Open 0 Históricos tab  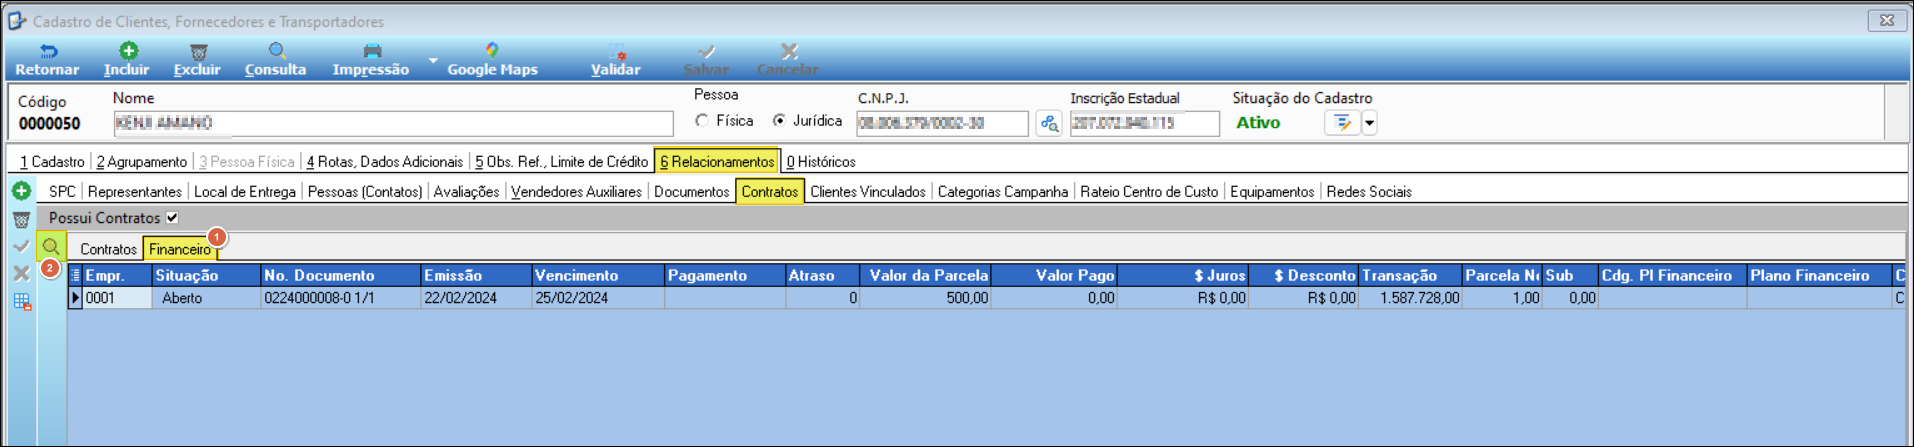coord(821,161)
